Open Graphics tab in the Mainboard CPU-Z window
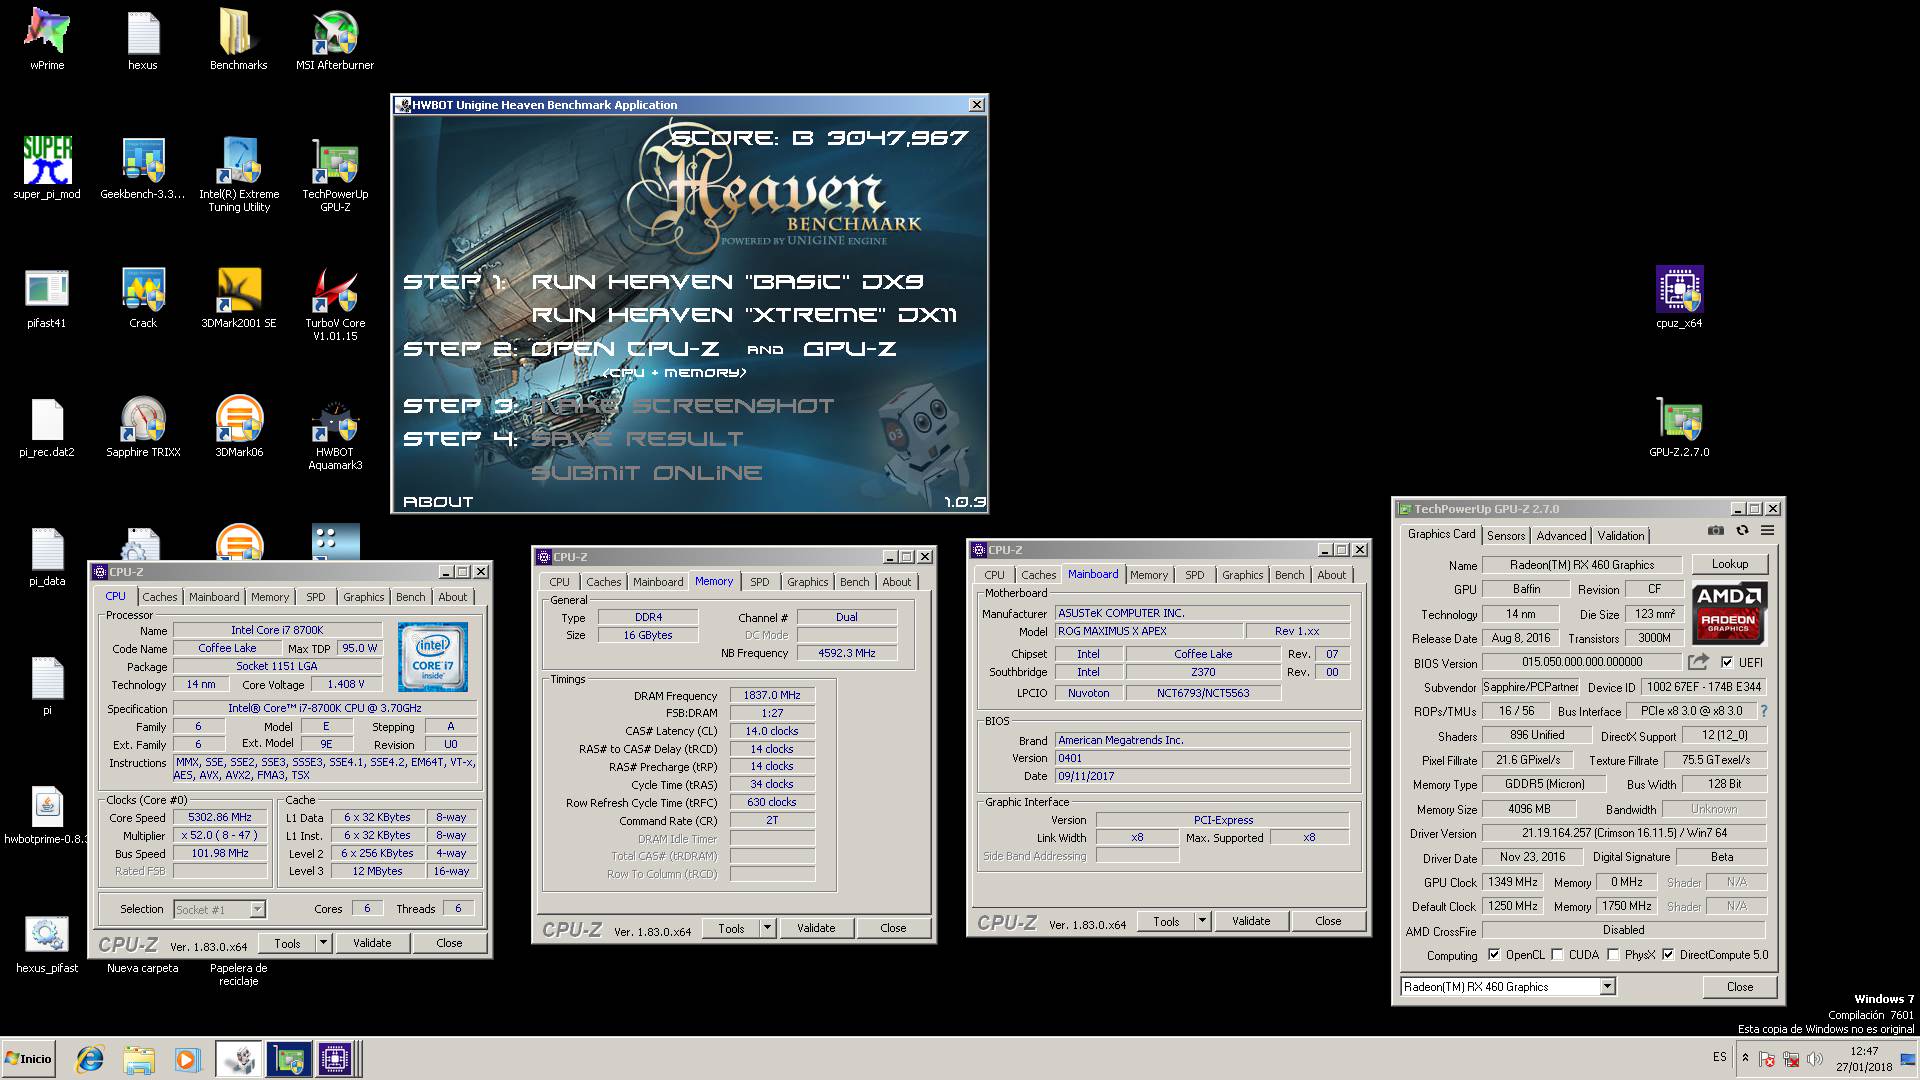The width and height of the screenshot is (1920, 1080). pyautogui.click(x=1242, y=575)
